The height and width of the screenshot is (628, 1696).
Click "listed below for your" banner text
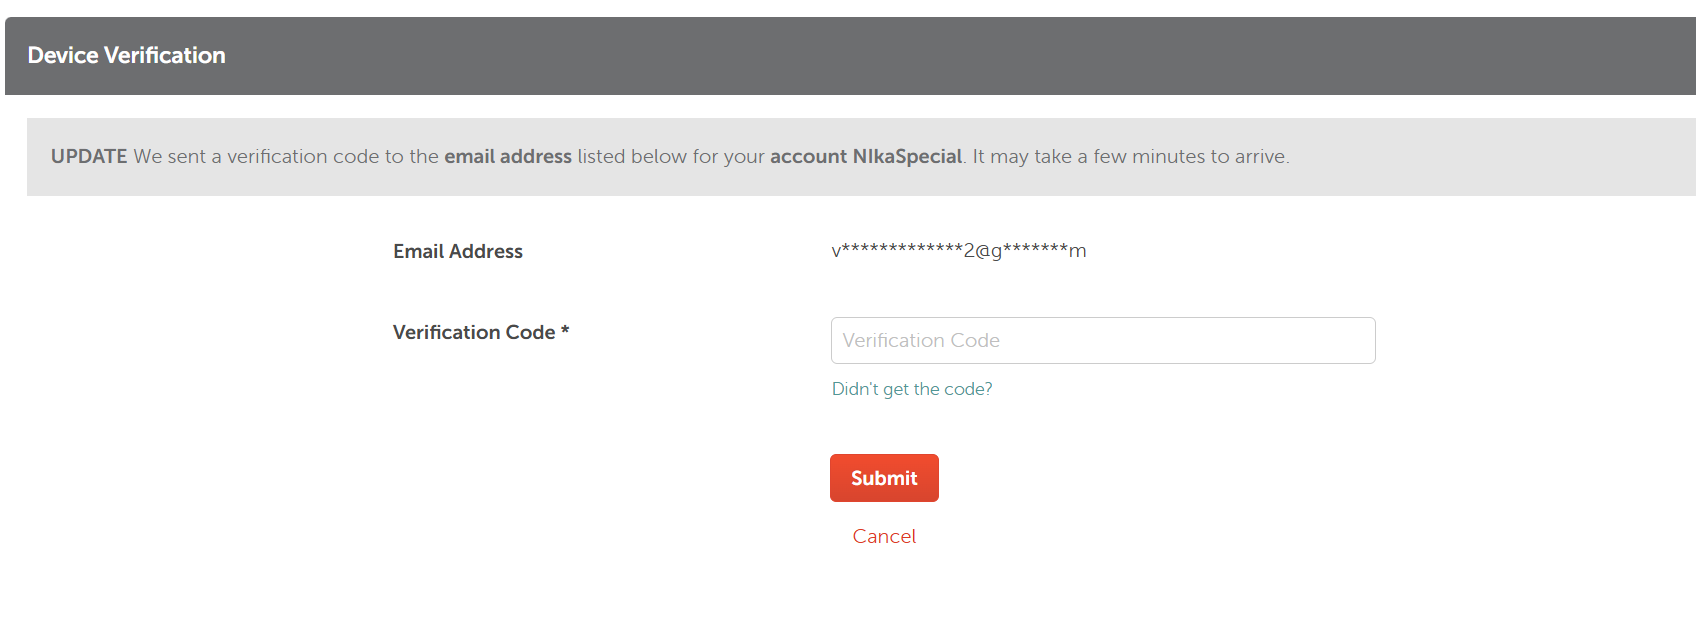[670, 156]
